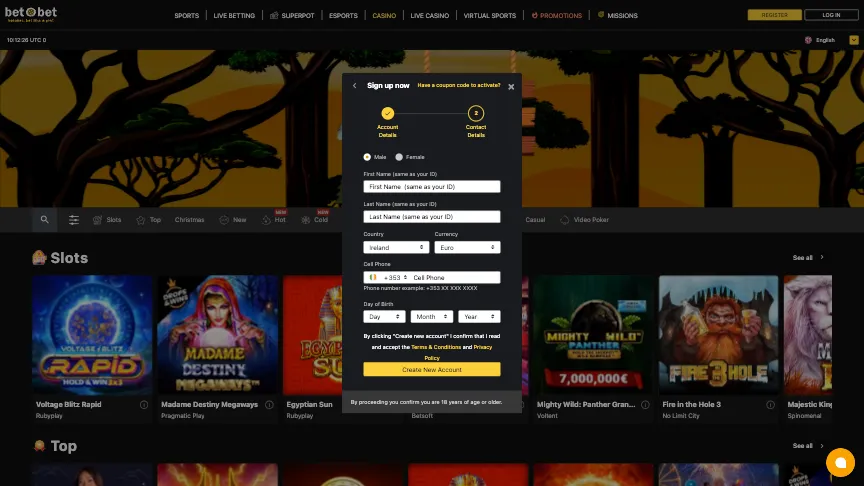Open the Casino menu item
Image resolution: width=864 pixels, height=486 pixels.
[x=384, y=15]
